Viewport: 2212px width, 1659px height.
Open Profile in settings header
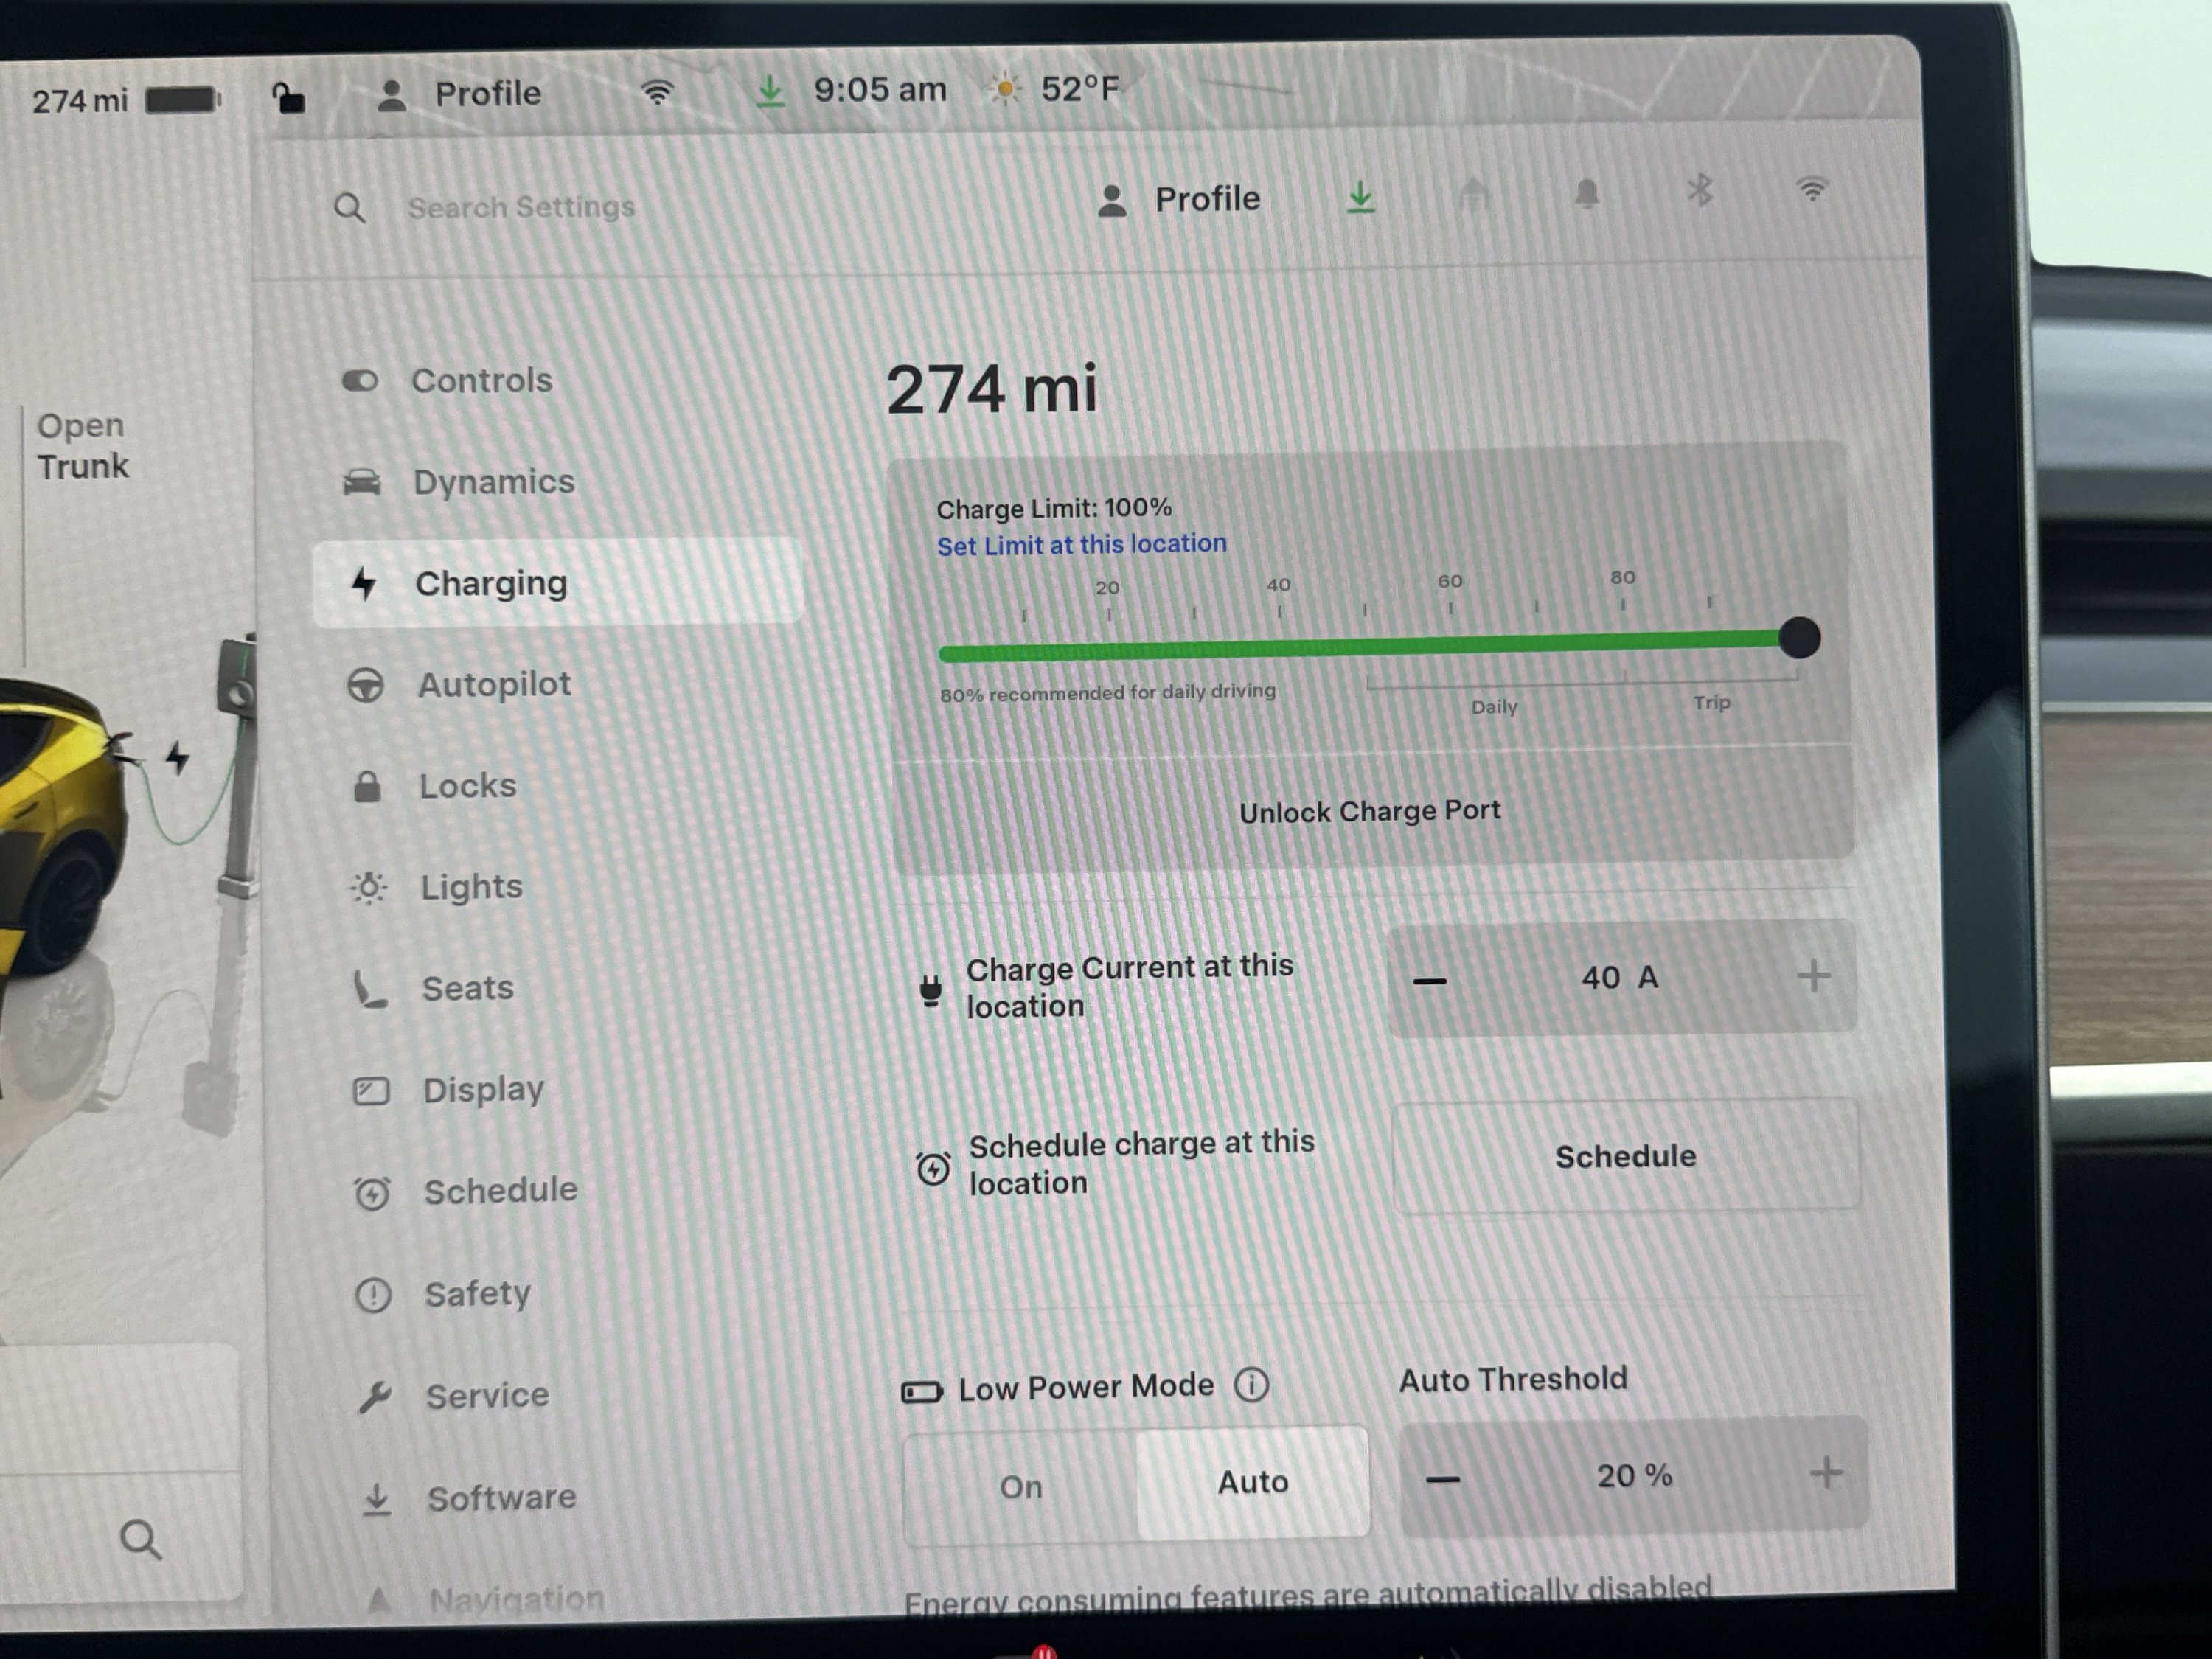pyautogui.click(x=1179, y=199)
